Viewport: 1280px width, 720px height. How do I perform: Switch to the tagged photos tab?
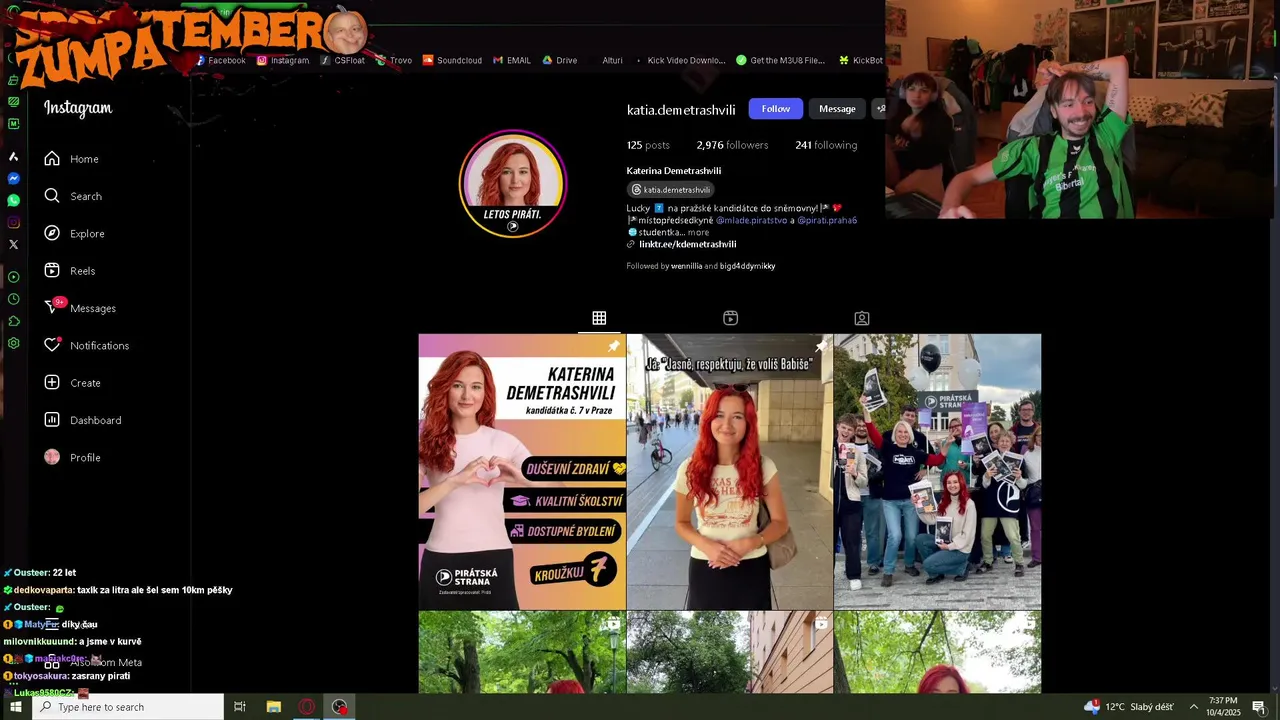[861, 318]
